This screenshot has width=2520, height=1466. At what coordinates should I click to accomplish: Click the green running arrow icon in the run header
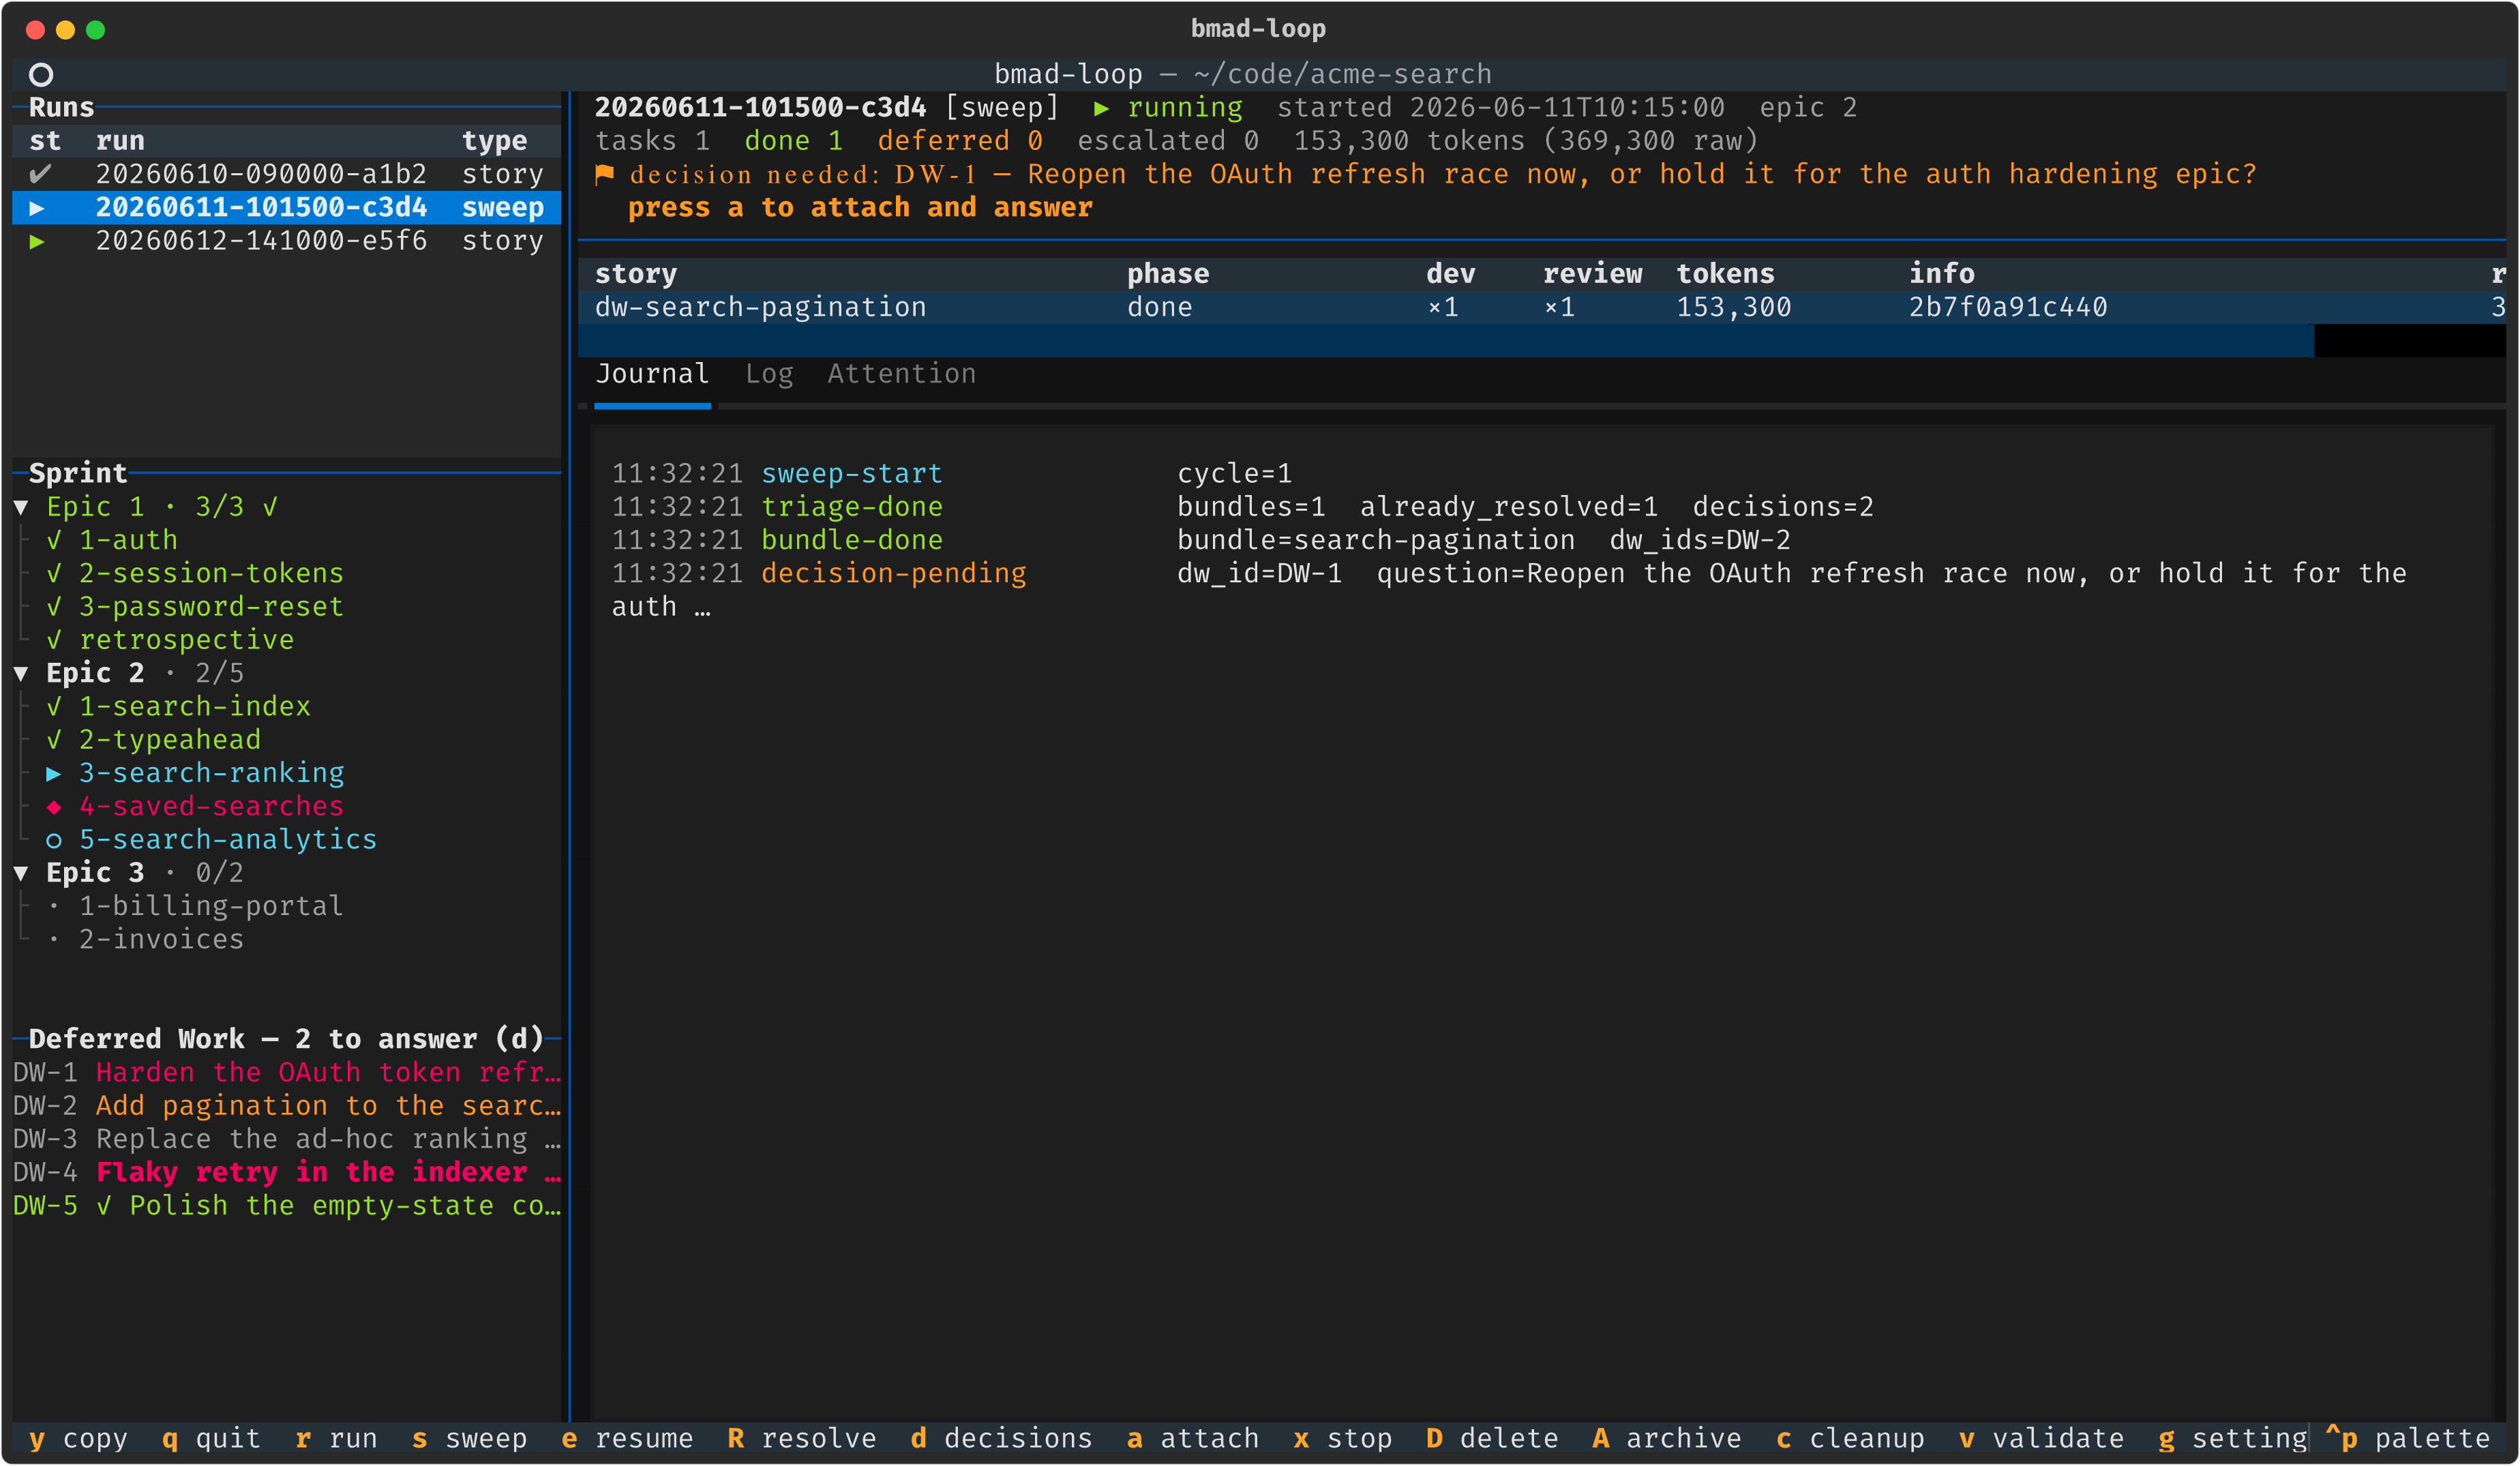[x=1101, y=108]
